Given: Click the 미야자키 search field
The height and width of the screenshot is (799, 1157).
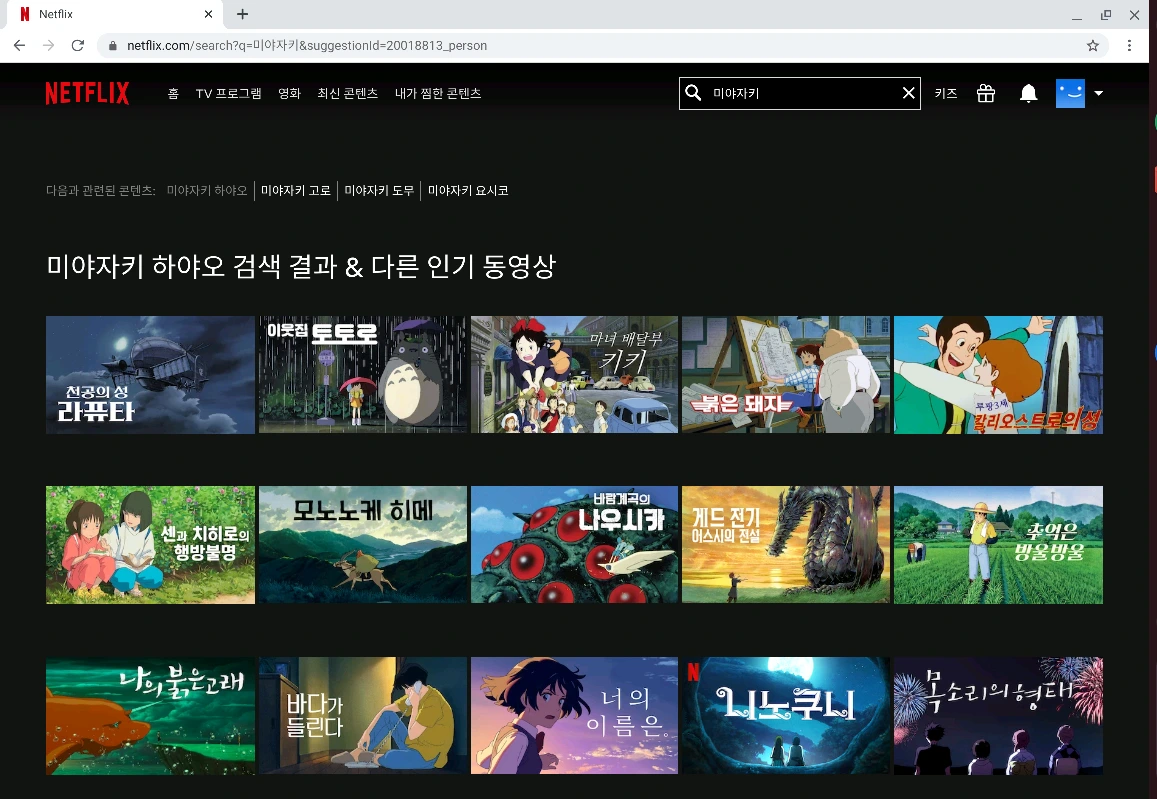Looking at the screenshot, I should 800,93.
